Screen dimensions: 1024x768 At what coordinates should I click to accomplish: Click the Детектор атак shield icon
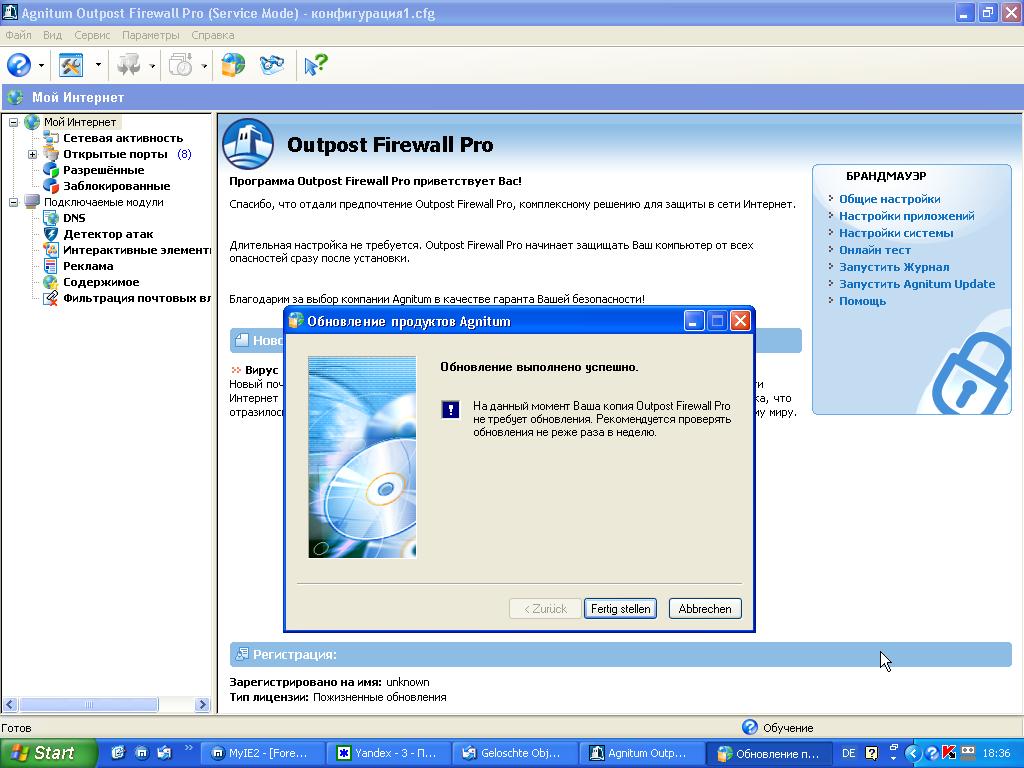coord(51,234)
